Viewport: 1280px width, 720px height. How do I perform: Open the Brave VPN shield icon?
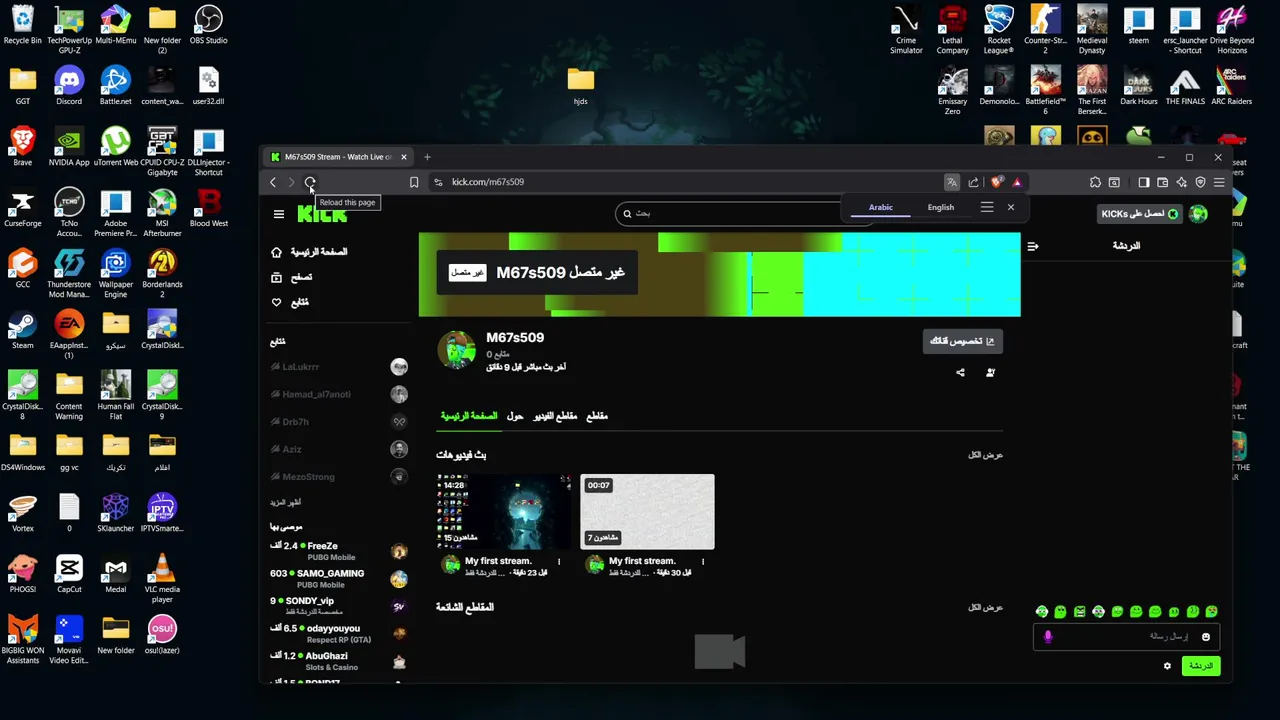1200,182
